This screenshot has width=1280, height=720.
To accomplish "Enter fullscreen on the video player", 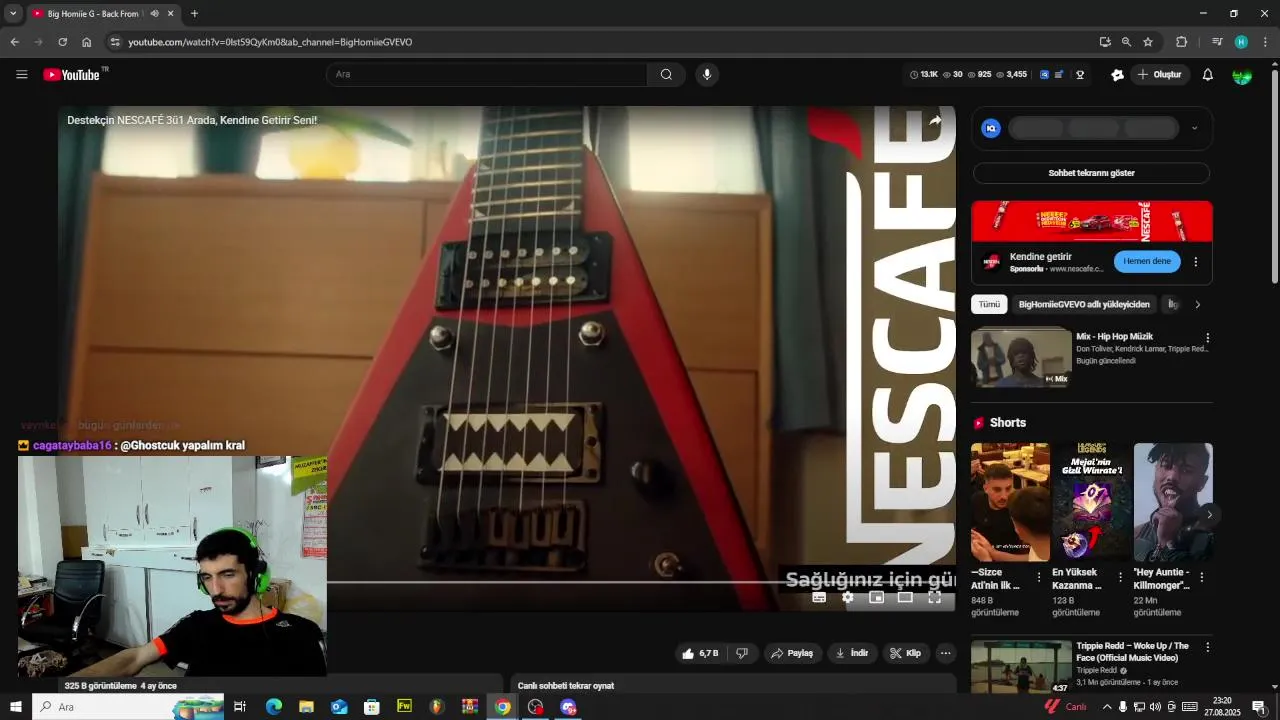I will pos(934,597).
